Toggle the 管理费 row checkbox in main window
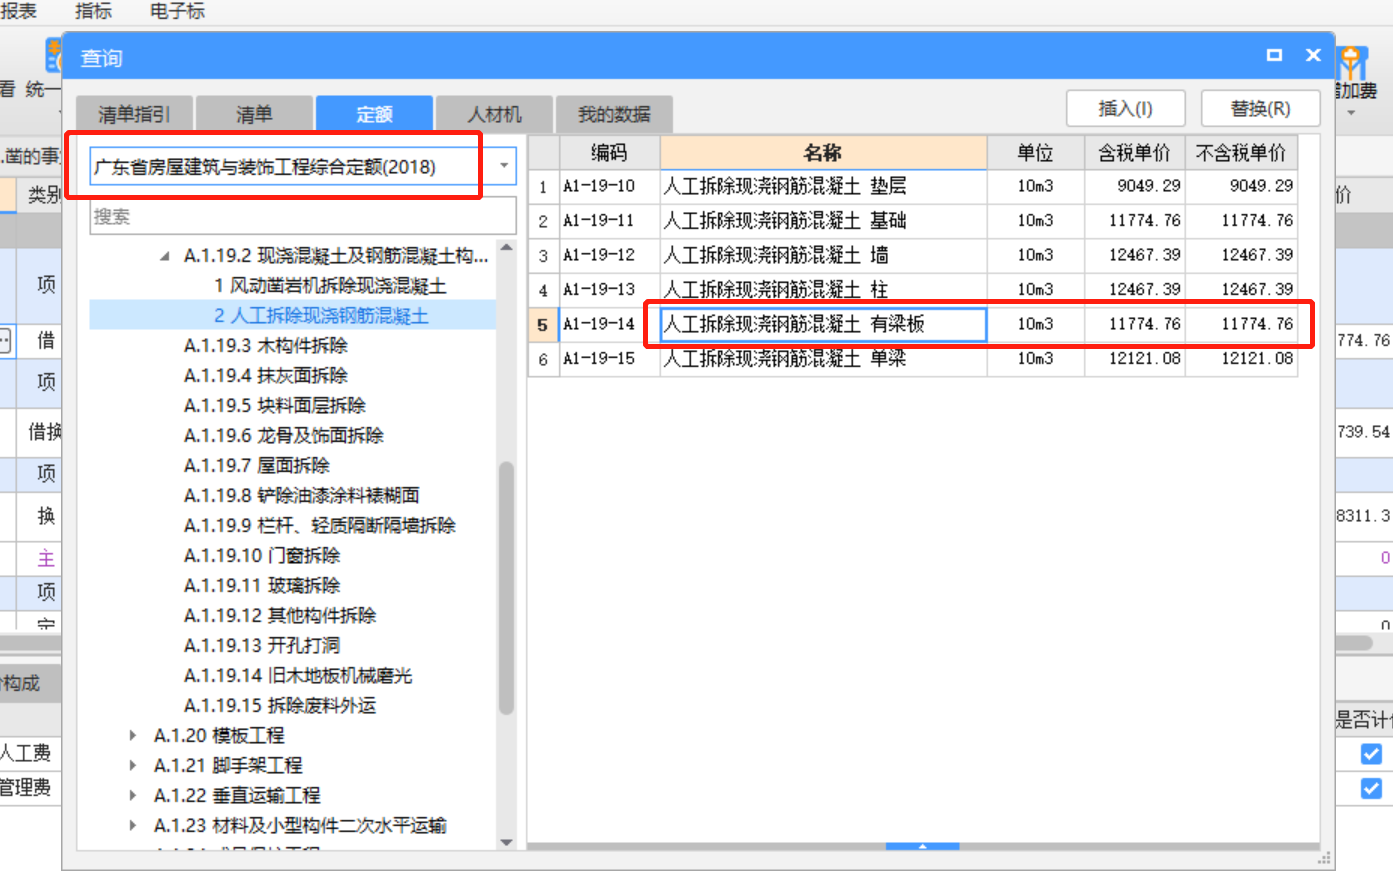This screenshot has height=888, width=1393. point(1371,788)
